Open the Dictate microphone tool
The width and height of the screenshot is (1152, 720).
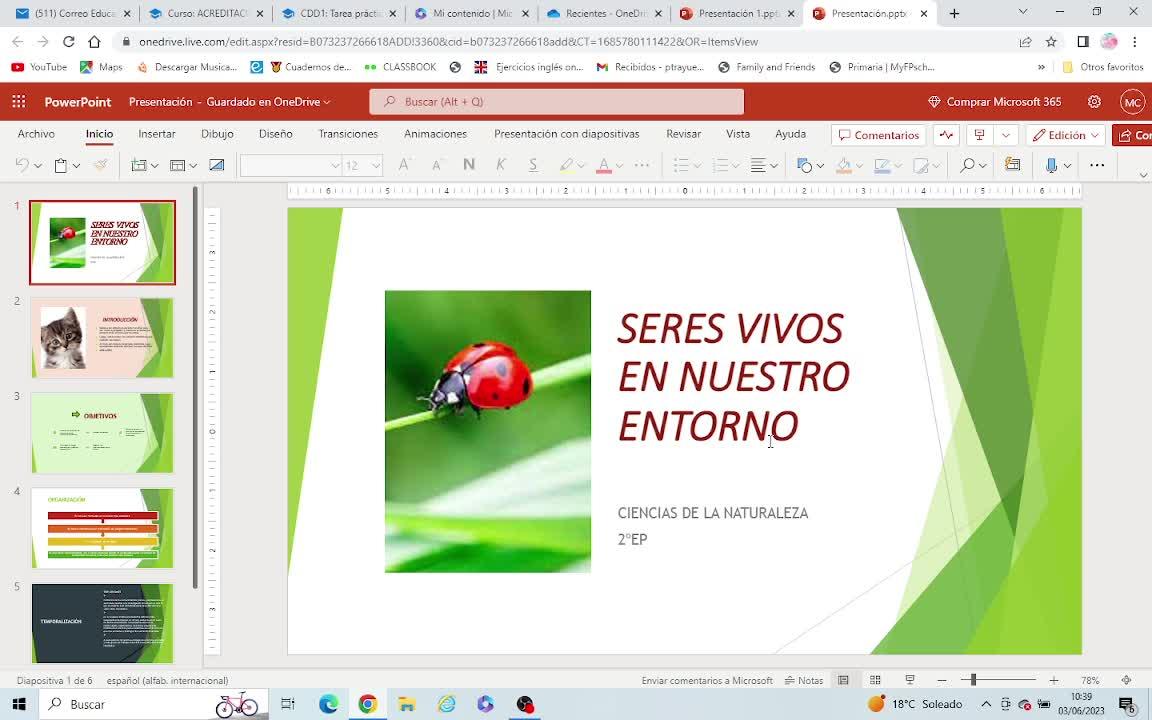(x=1051, y=165)
